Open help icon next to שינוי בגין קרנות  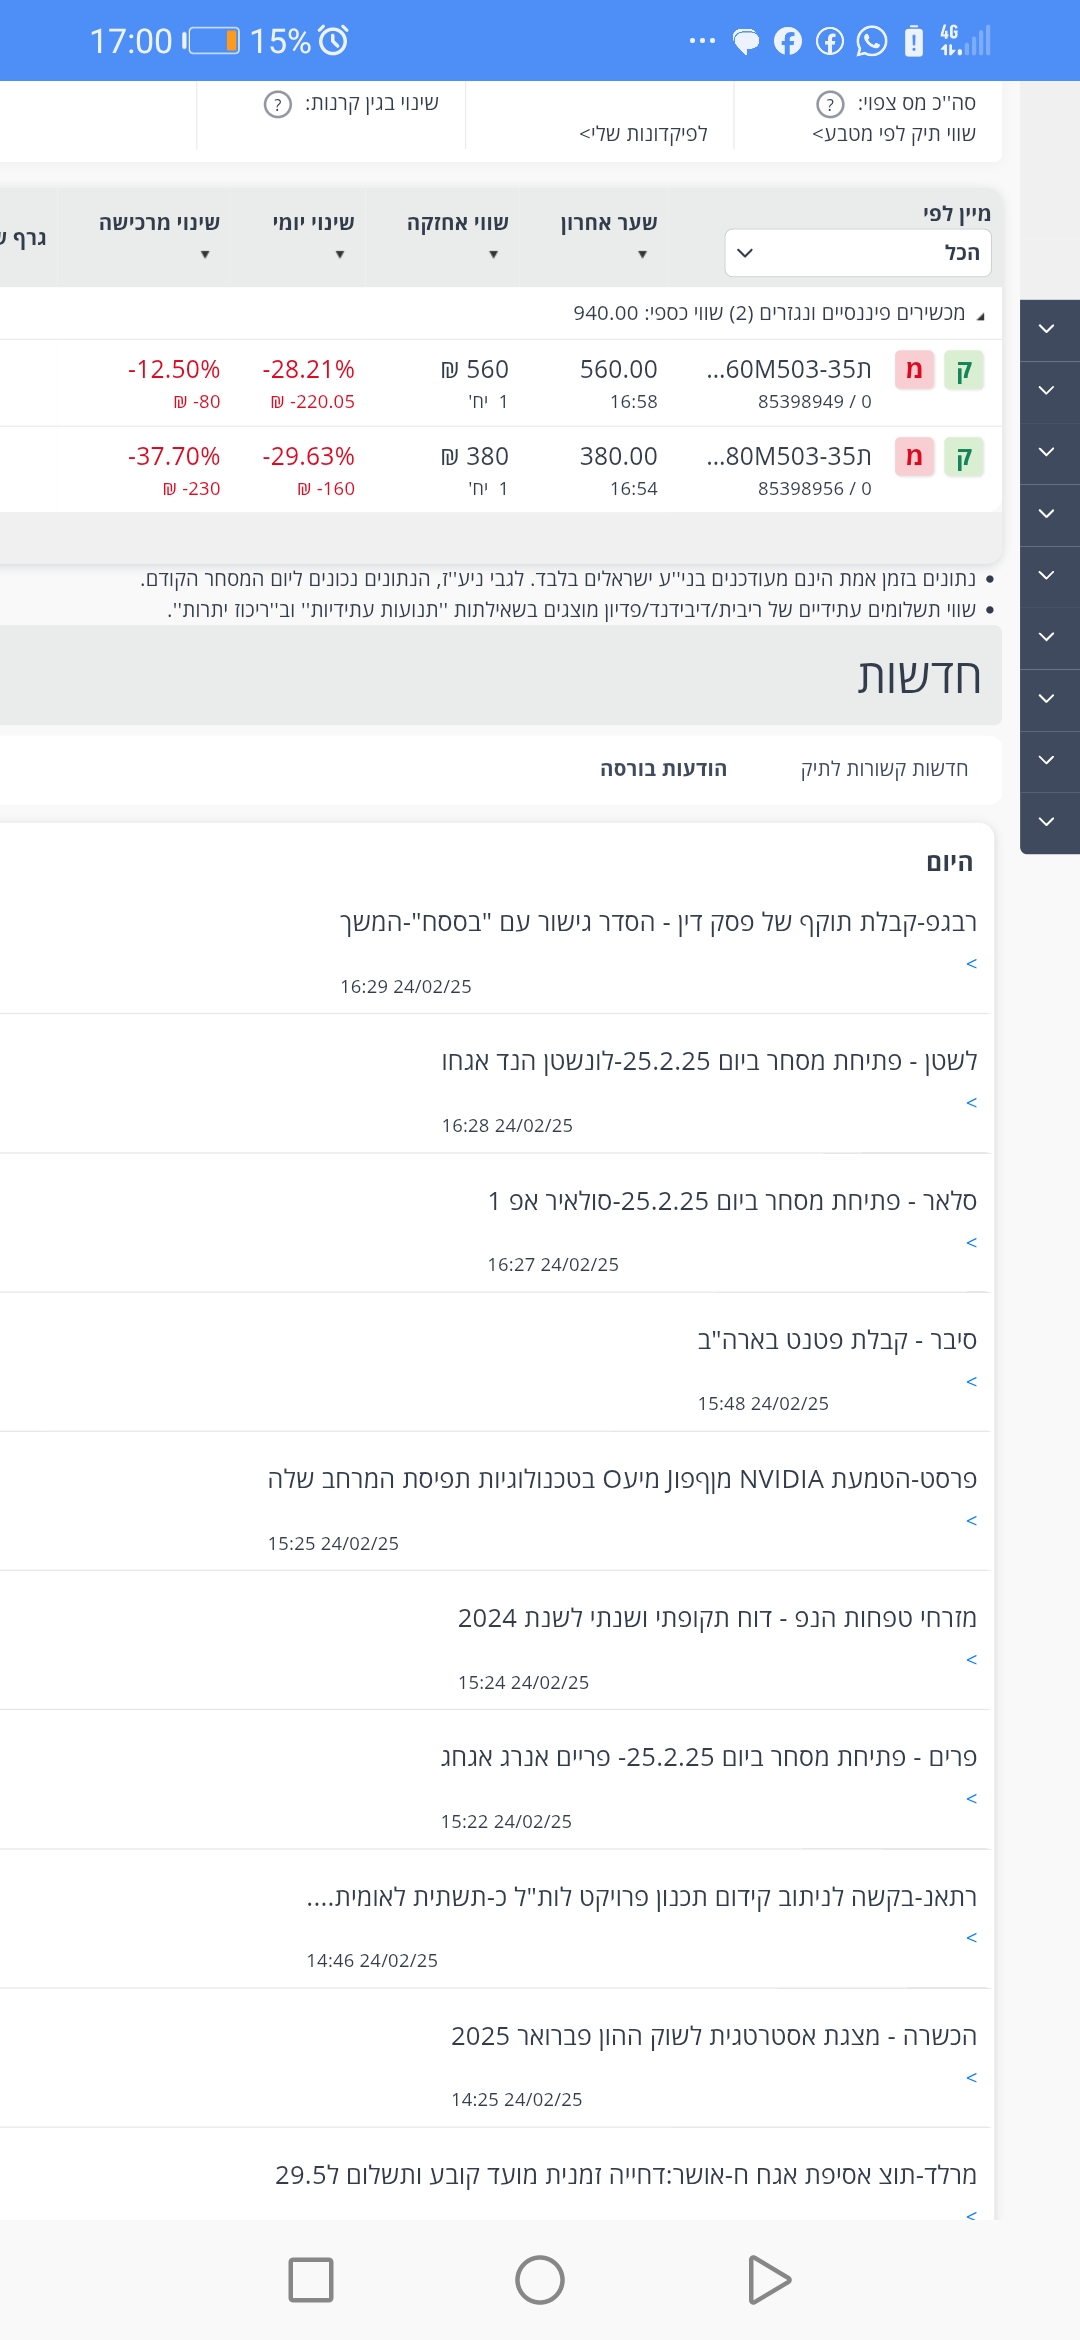click(277, 104)
